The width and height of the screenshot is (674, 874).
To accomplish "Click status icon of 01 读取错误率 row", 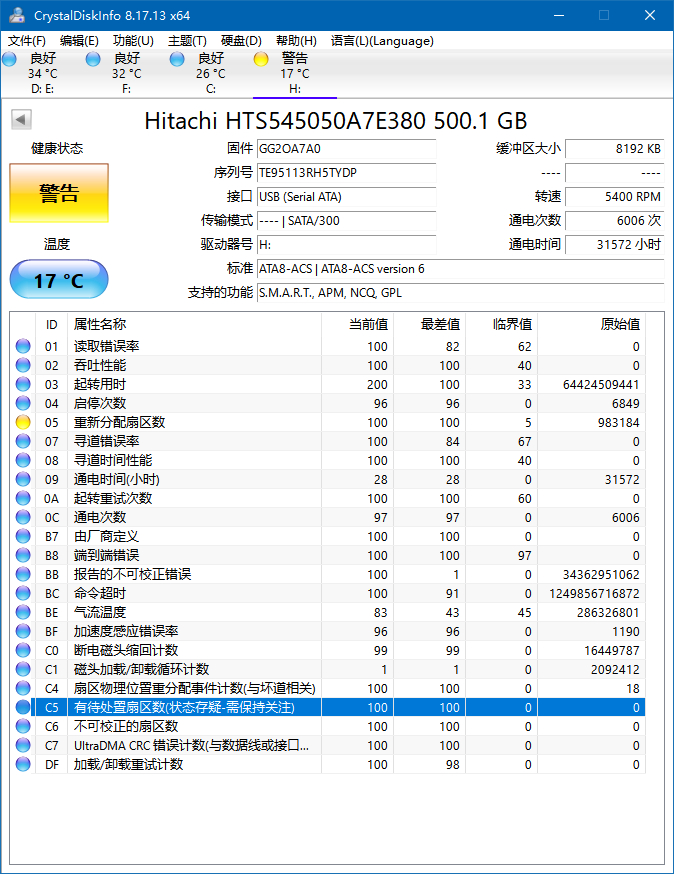I will point(23,346).
